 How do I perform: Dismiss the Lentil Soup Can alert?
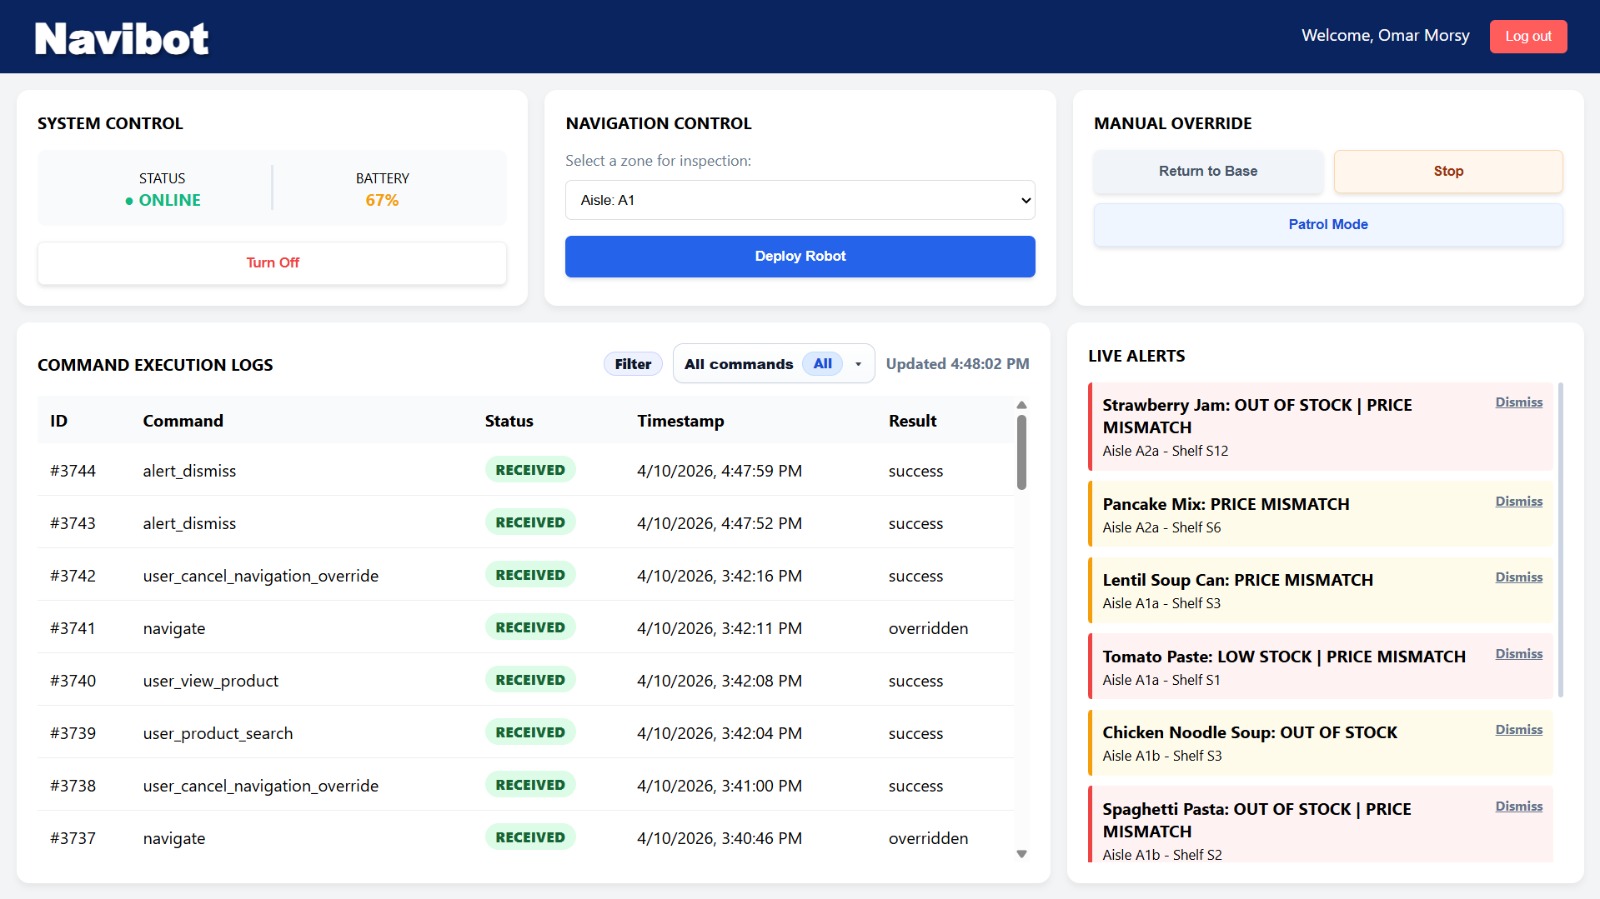pos(1518,577)
